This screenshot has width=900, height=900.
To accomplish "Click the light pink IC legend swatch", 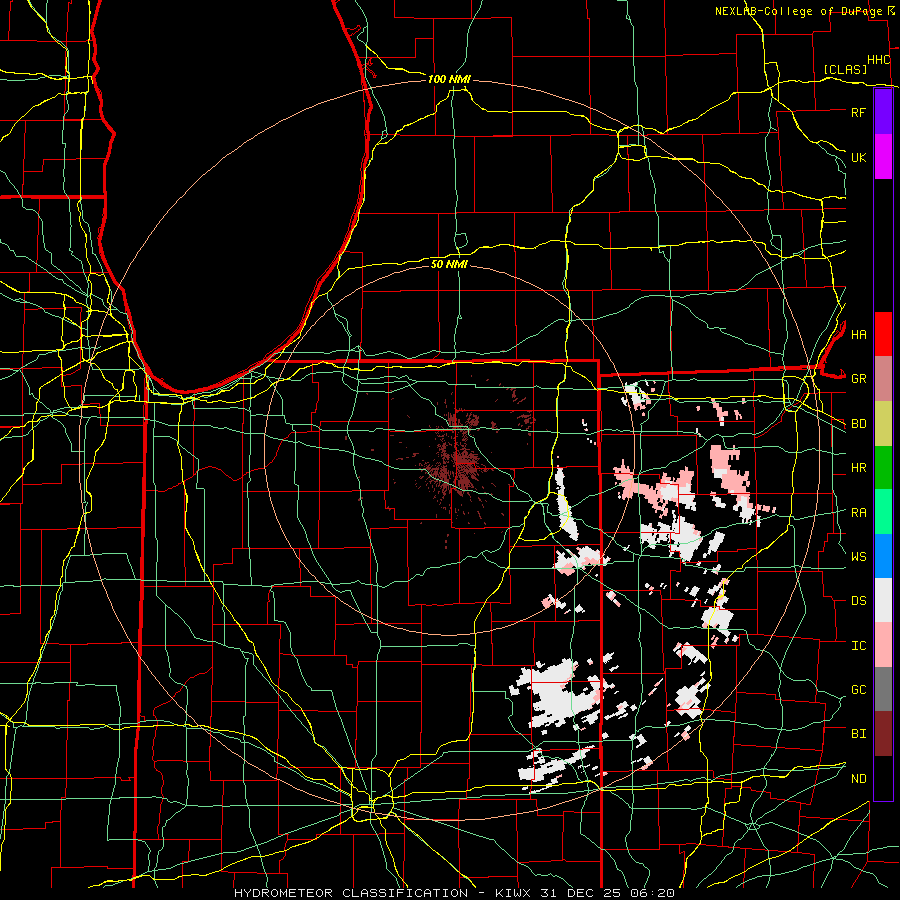I will pyautogui.click(x=883, y=645).
